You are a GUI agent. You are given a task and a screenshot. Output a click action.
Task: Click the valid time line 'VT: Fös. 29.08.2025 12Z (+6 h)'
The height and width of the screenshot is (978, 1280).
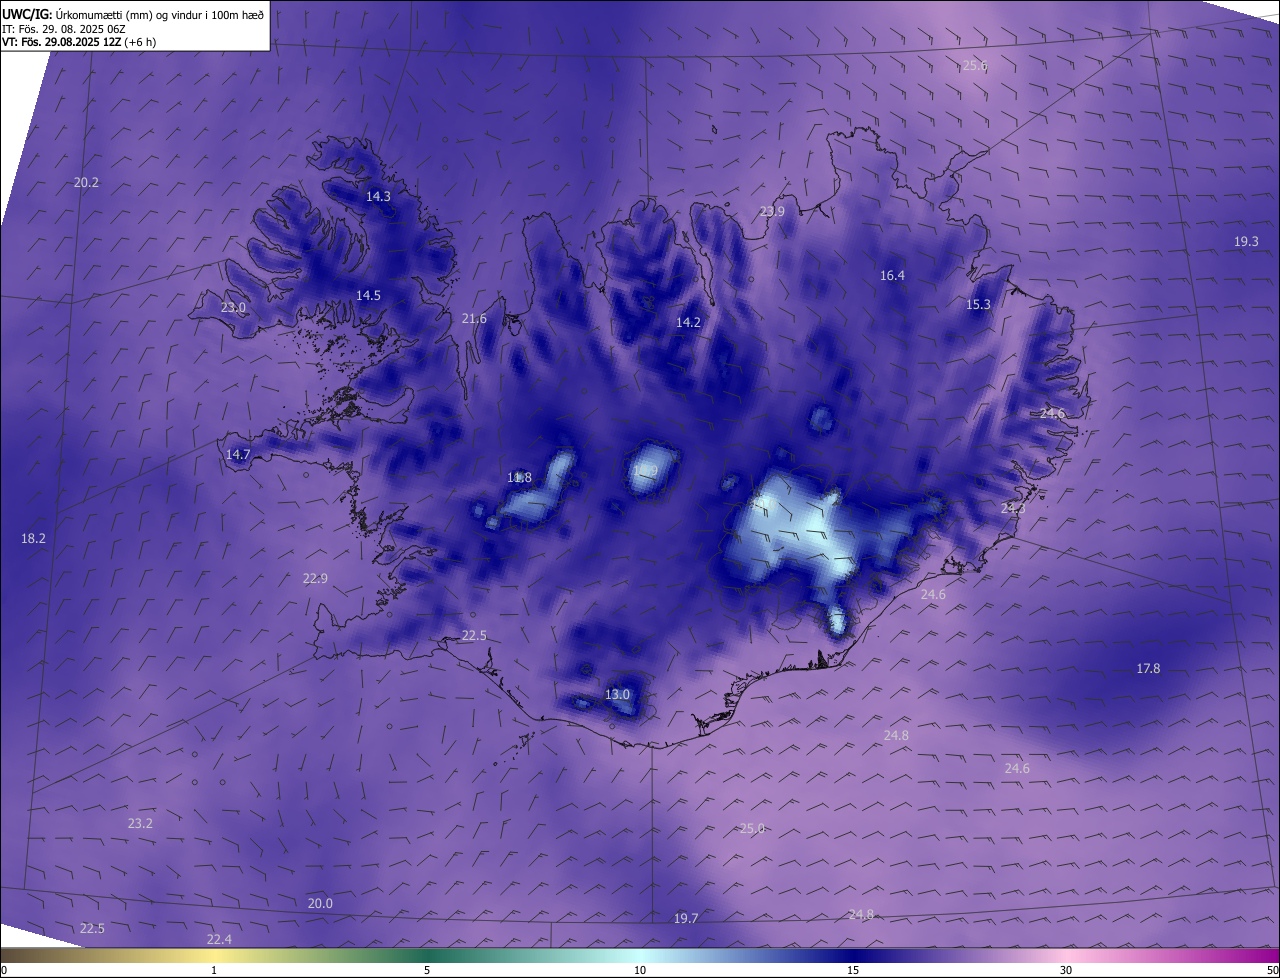click(x=80, y=42)
